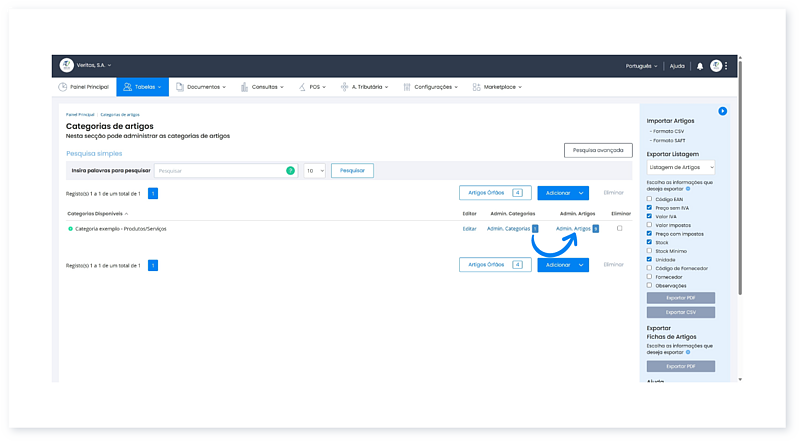Click the green help icon in search field

pos(291,171)
